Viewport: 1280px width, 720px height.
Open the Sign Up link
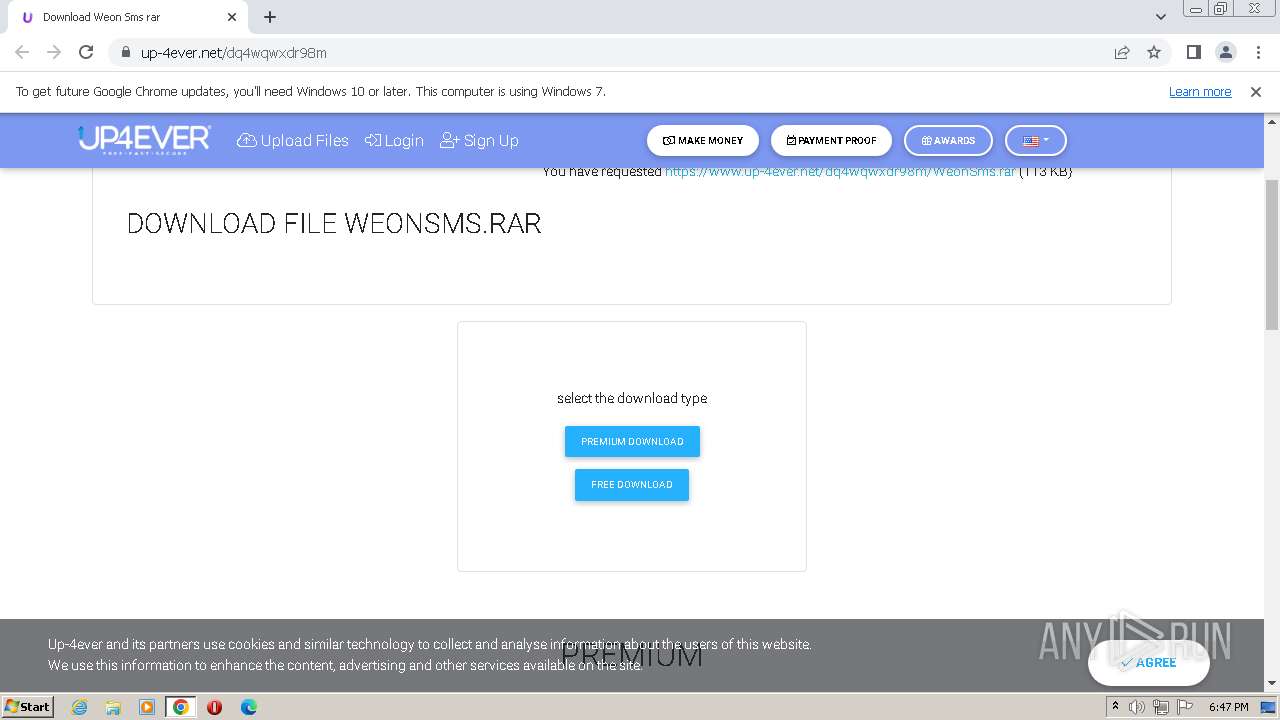[479, 140]
